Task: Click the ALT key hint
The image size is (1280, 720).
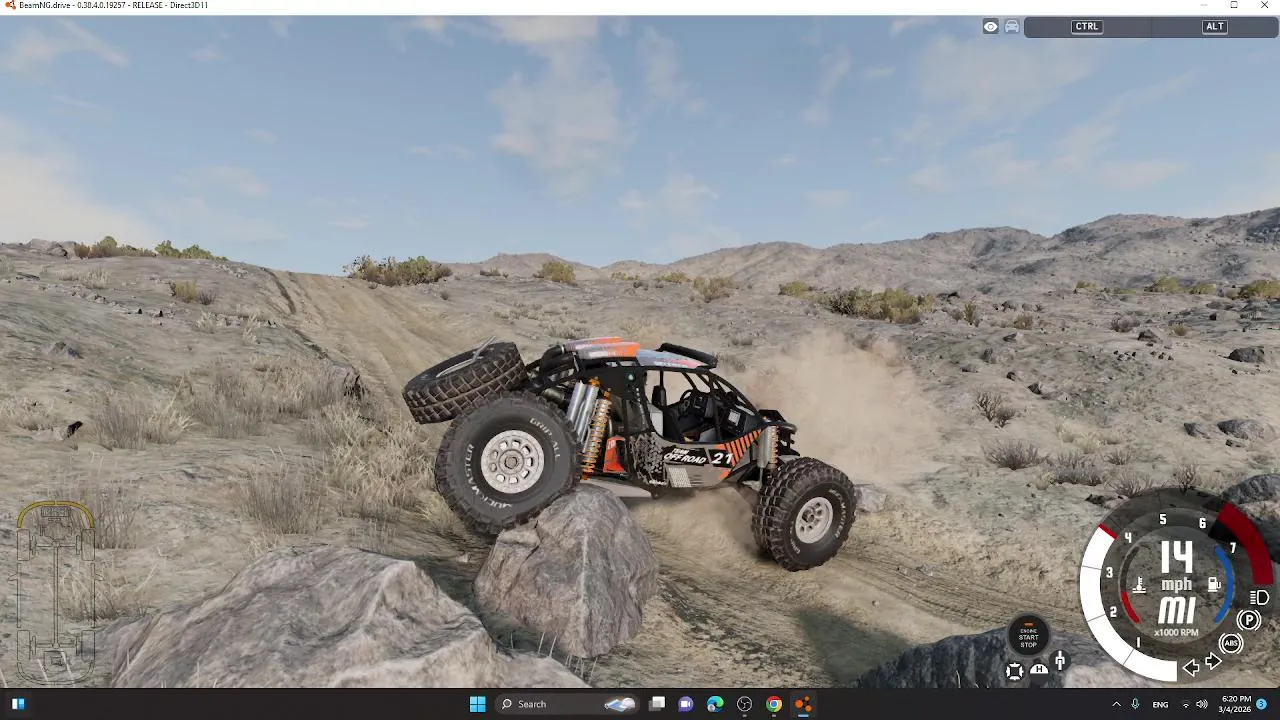Action: point(1214,27)
